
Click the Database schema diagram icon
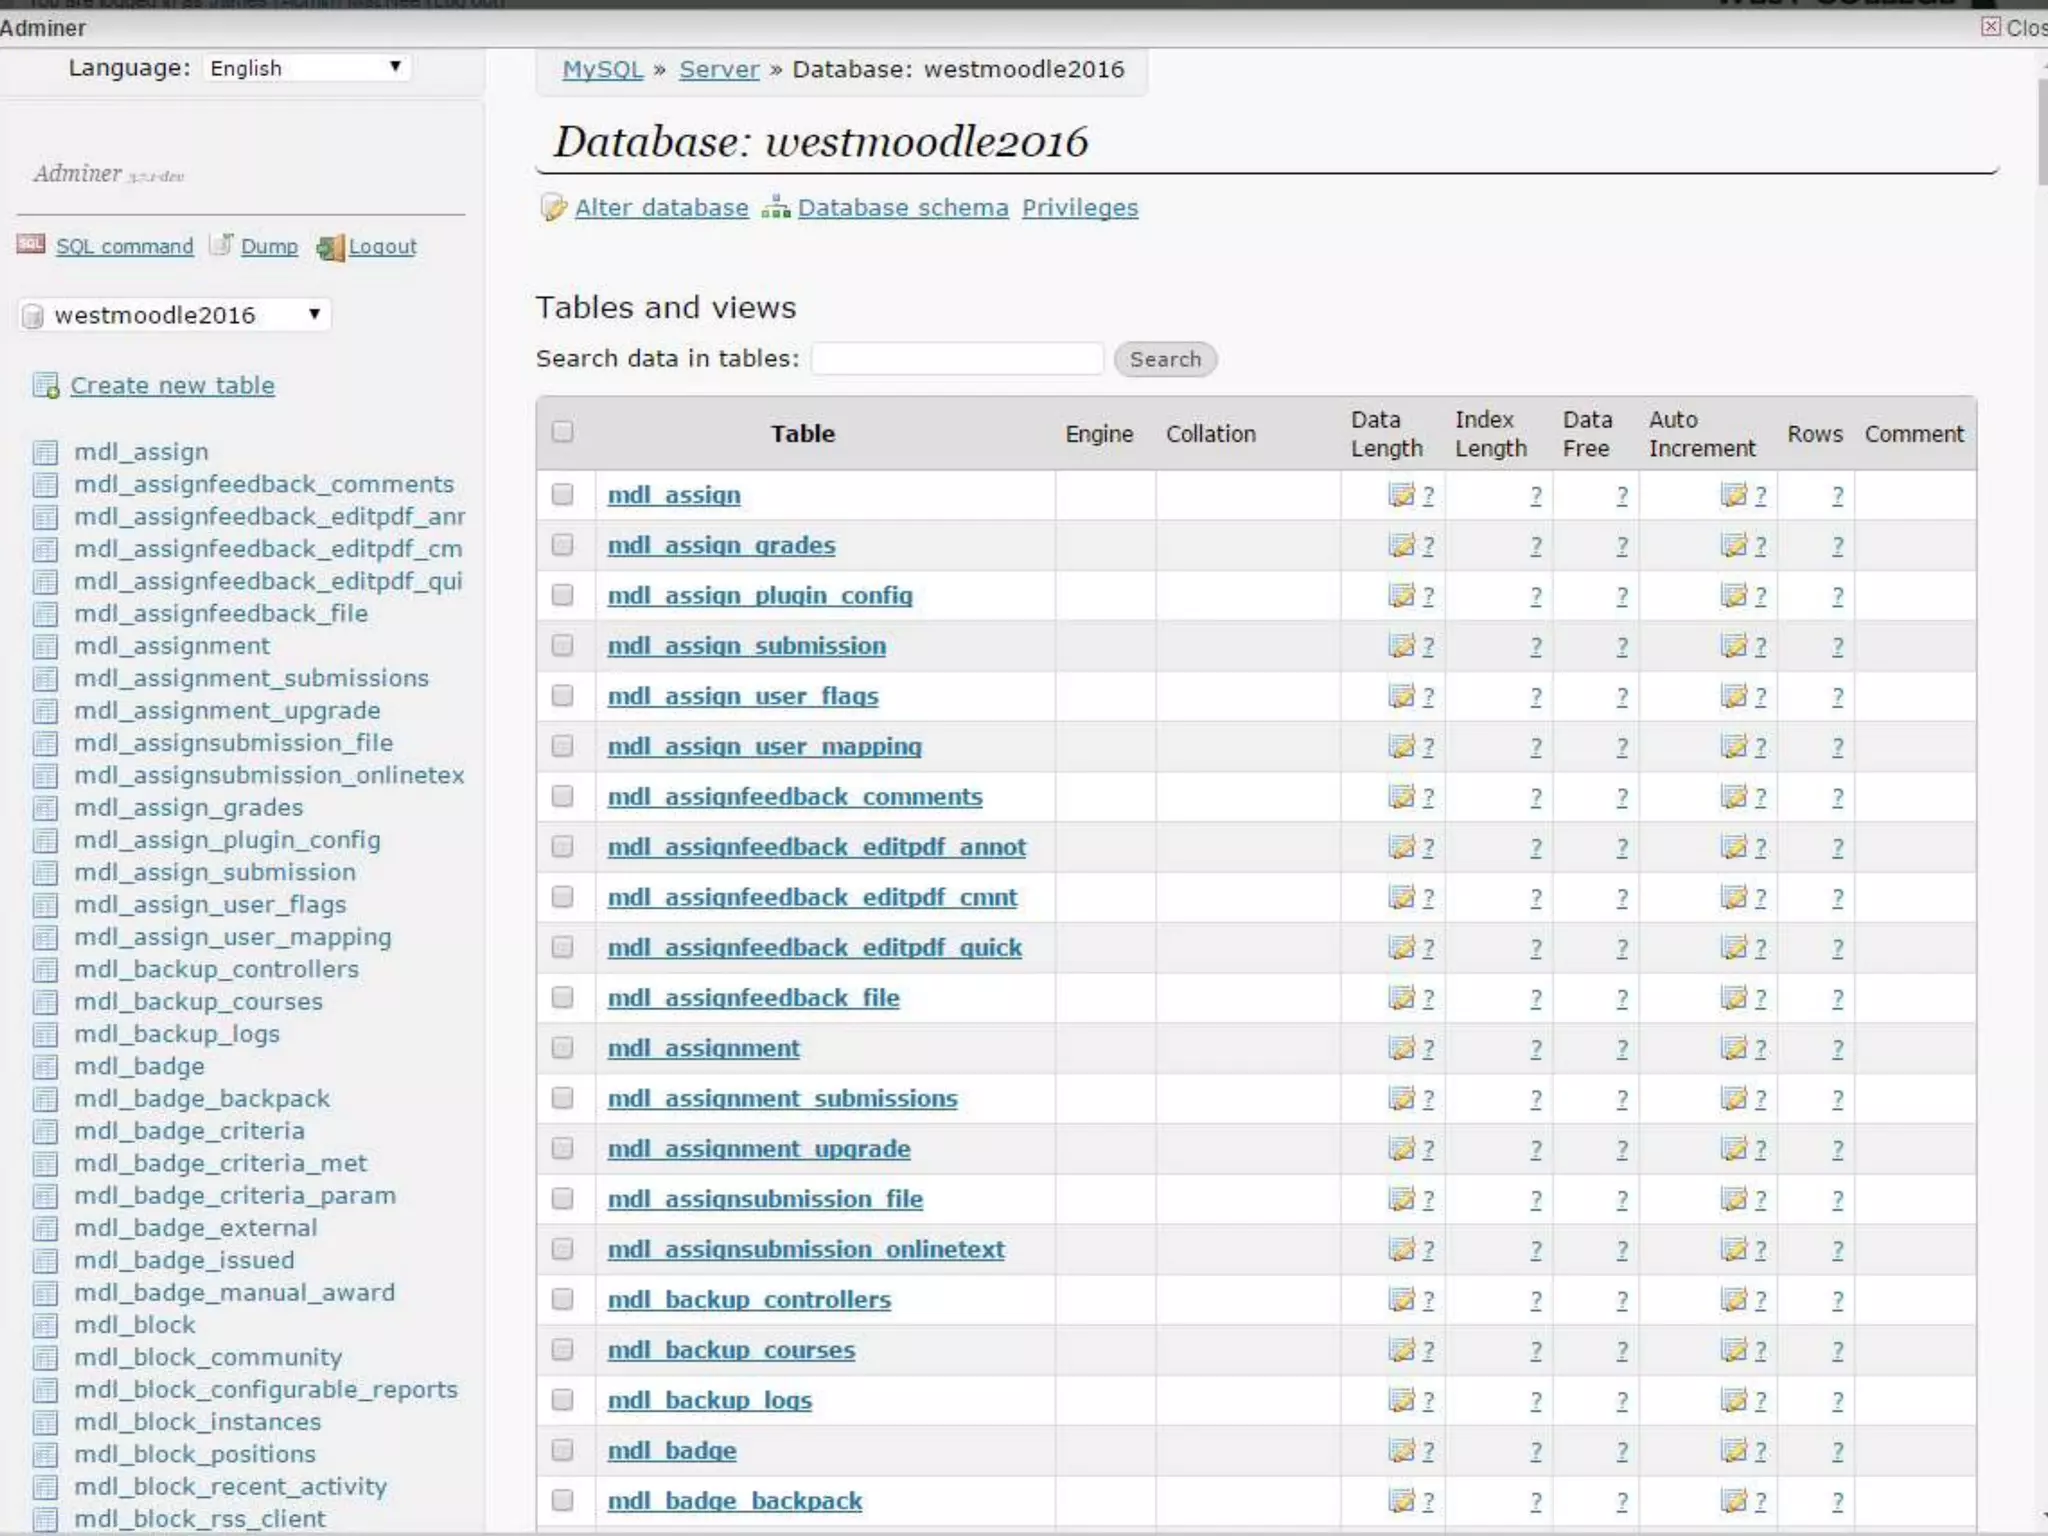point(776,208)
